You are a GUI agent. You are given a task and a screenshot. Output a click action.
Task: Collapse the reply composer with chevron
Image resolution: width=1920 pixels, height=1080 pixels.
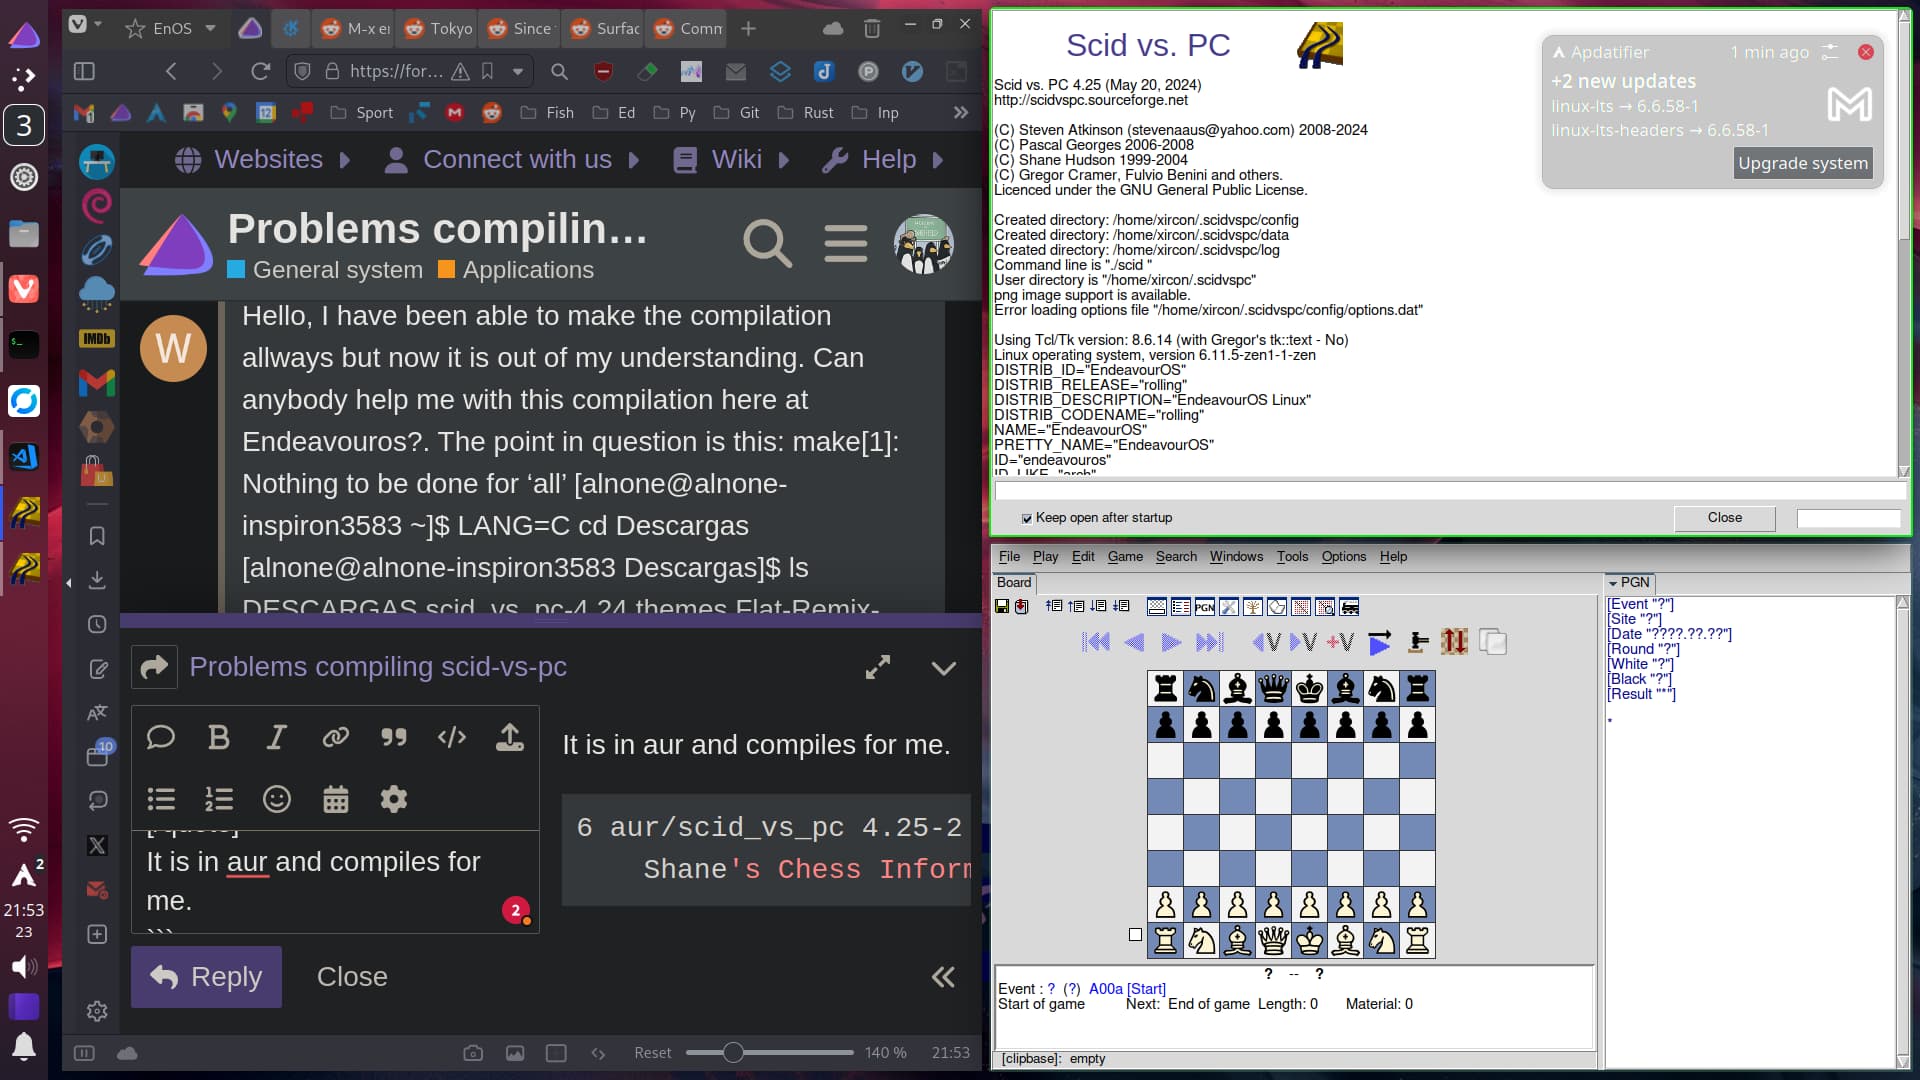944,668
